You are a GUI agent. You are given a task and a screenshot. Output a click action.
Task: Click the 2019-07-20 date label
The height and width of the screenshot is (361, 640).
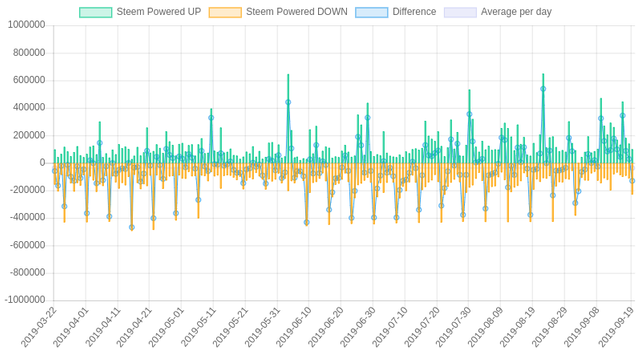point(422,328)
